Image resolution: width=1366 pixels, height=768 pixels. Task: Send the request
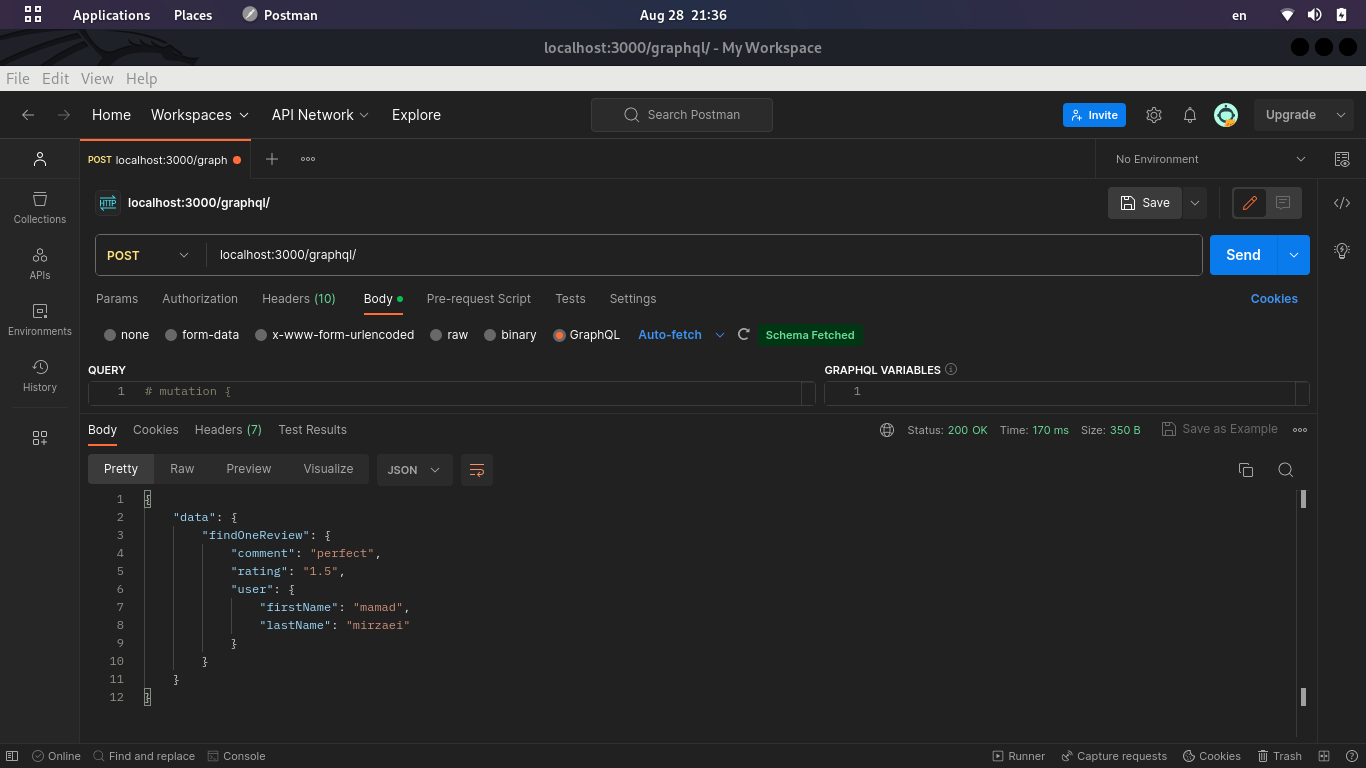click(x=1243, y=255)
